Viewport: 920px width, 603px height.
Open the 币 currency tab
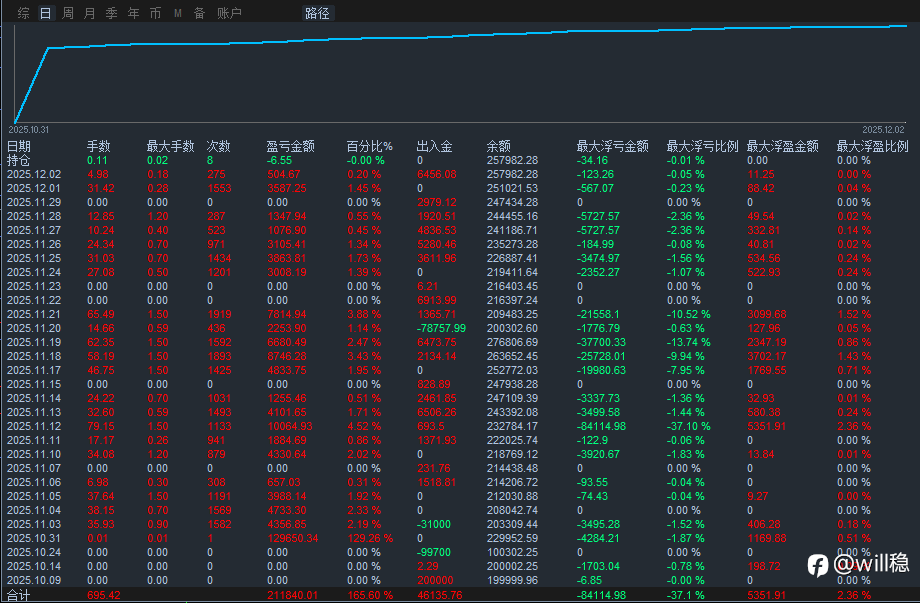tap(155, 13)
